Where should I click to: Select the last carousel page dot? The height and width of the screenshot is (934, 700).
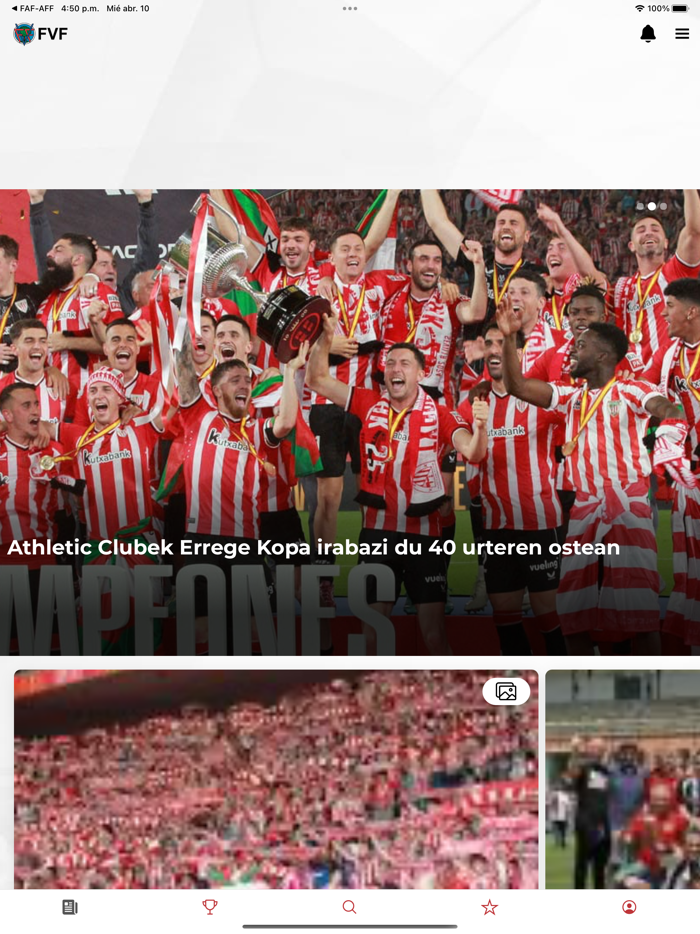point(663,206)
